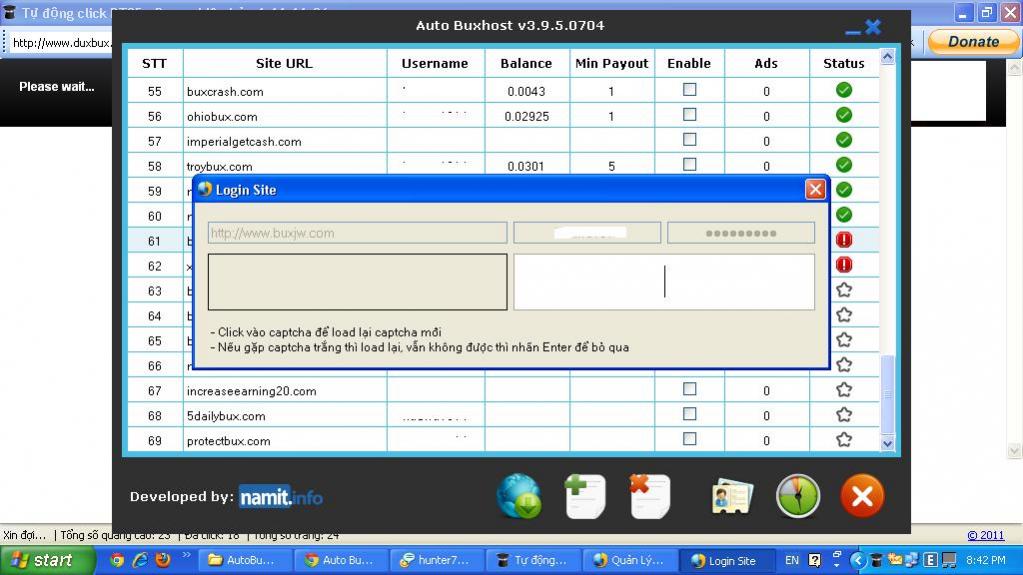
Task: Click green check status in row 59
Action: 844,190
